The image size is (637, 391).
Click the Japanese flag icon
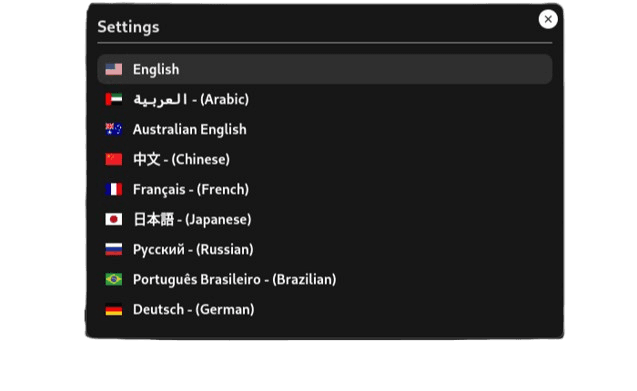click(114, 219)
